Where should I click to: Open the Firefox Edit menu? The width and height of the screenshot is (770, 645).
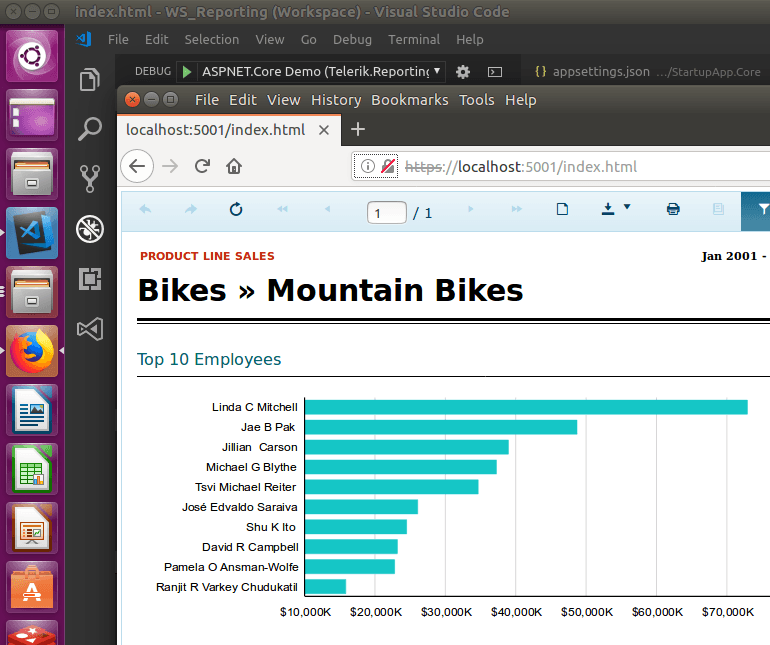pyautogui.click(x=243, y=100)
